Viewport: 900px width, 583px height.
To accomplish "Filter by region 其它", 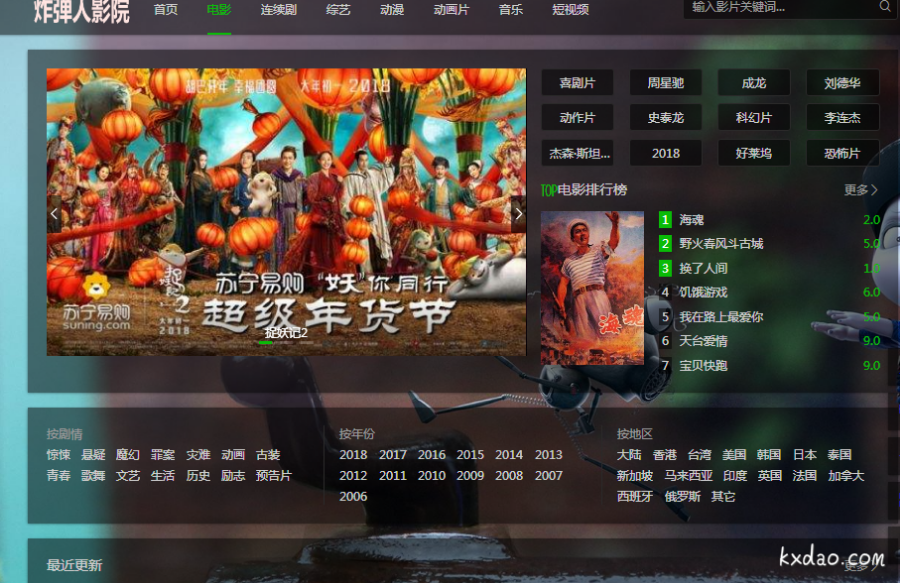I will click(723, 496).
